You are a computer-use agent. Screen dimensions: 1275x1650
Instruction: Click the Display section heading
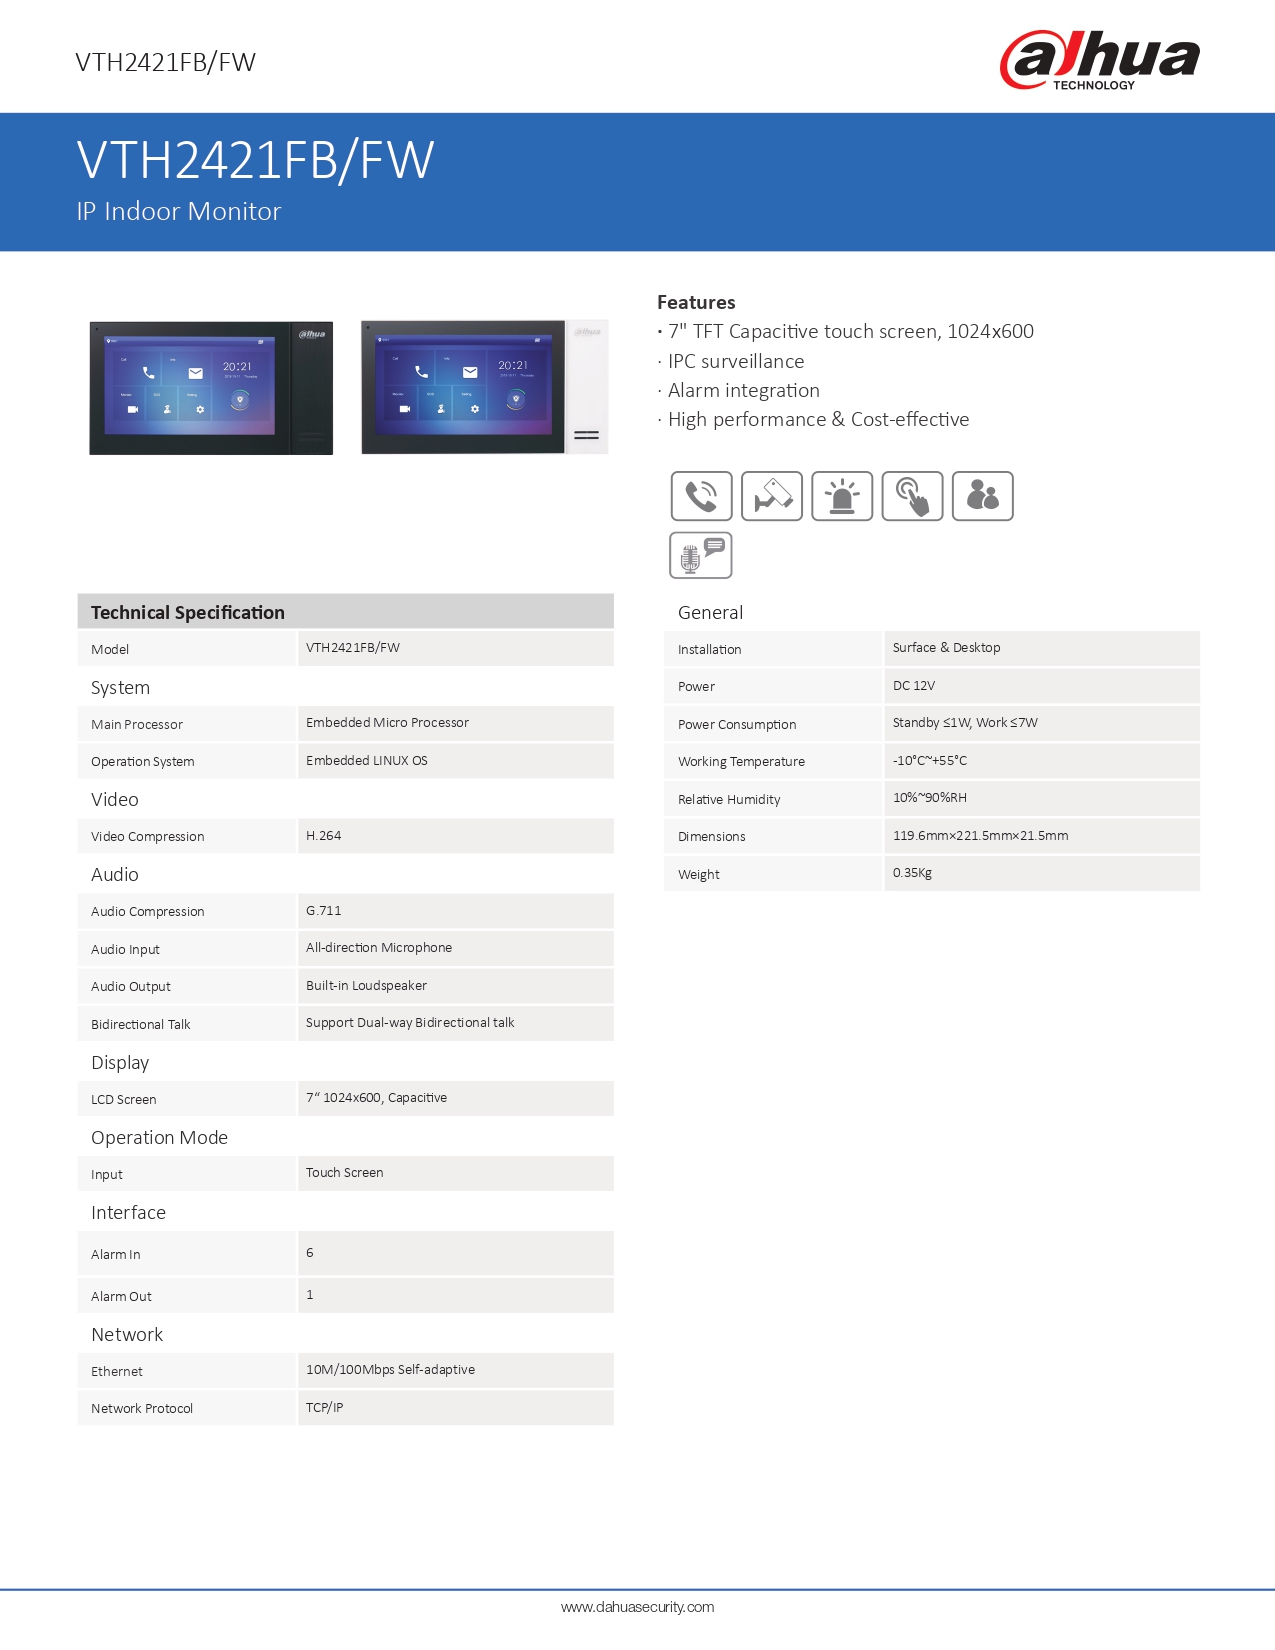(120, 1062)
